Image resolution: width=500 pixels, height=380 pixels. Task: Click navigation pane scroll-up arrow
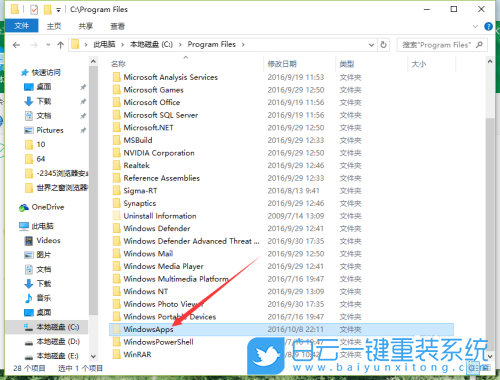93,61
